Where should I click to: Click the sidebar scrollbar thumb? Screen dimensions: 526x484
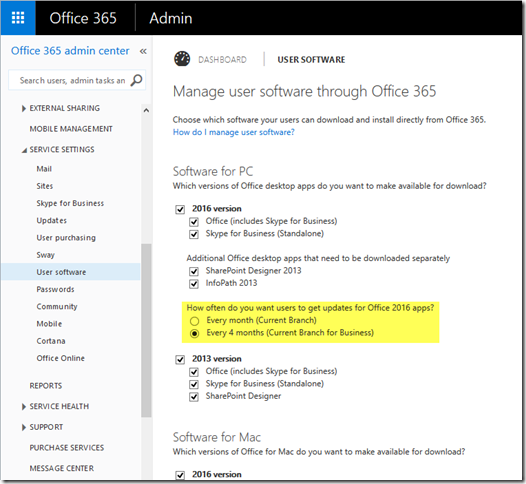(x=146, y=330)
